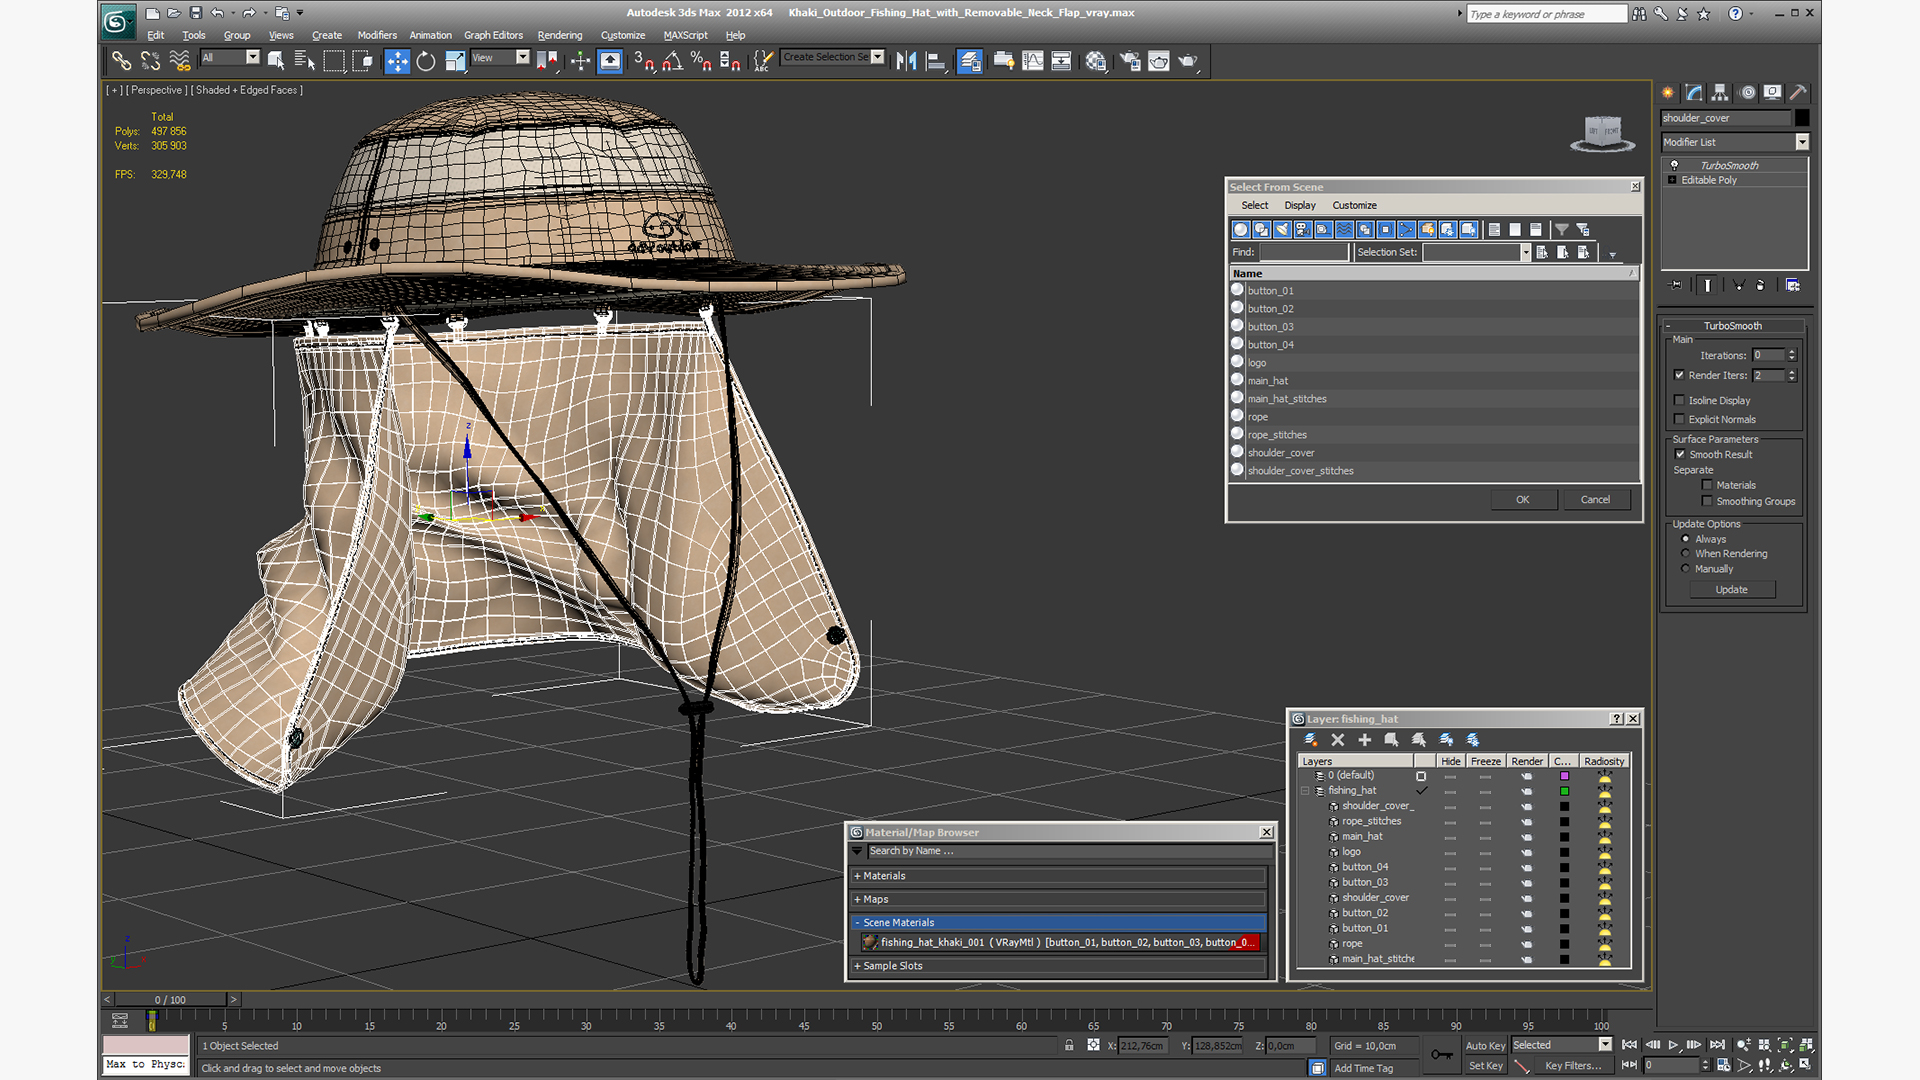This screenshot has width=1920, height=1080.
Task: Click the Select and Link icon
Action: 121,61
